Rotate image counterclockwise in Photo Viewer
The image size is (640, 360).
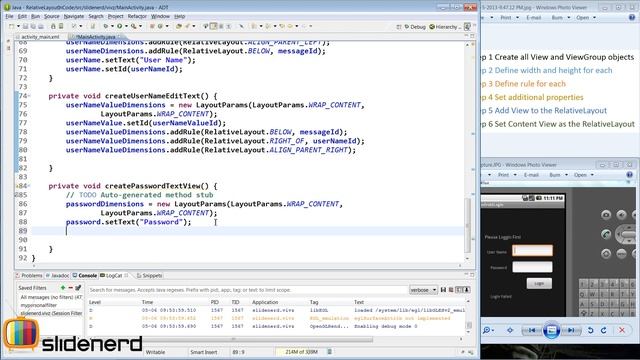[x=590, y=330]
